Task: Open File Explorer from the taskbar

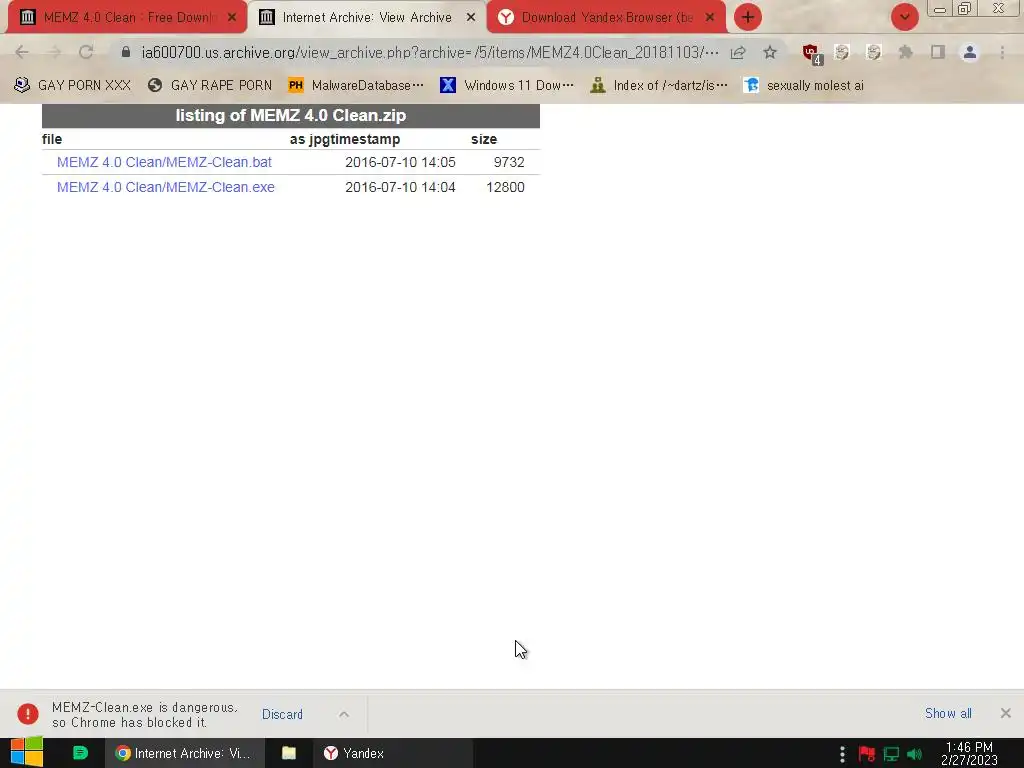Action: 289,753
